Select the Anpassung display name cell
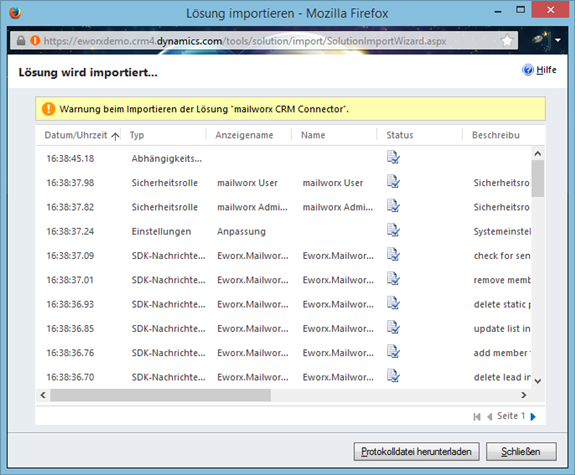Screen dimensions: 575x475 pyautogui.click(x=241, y=231)
